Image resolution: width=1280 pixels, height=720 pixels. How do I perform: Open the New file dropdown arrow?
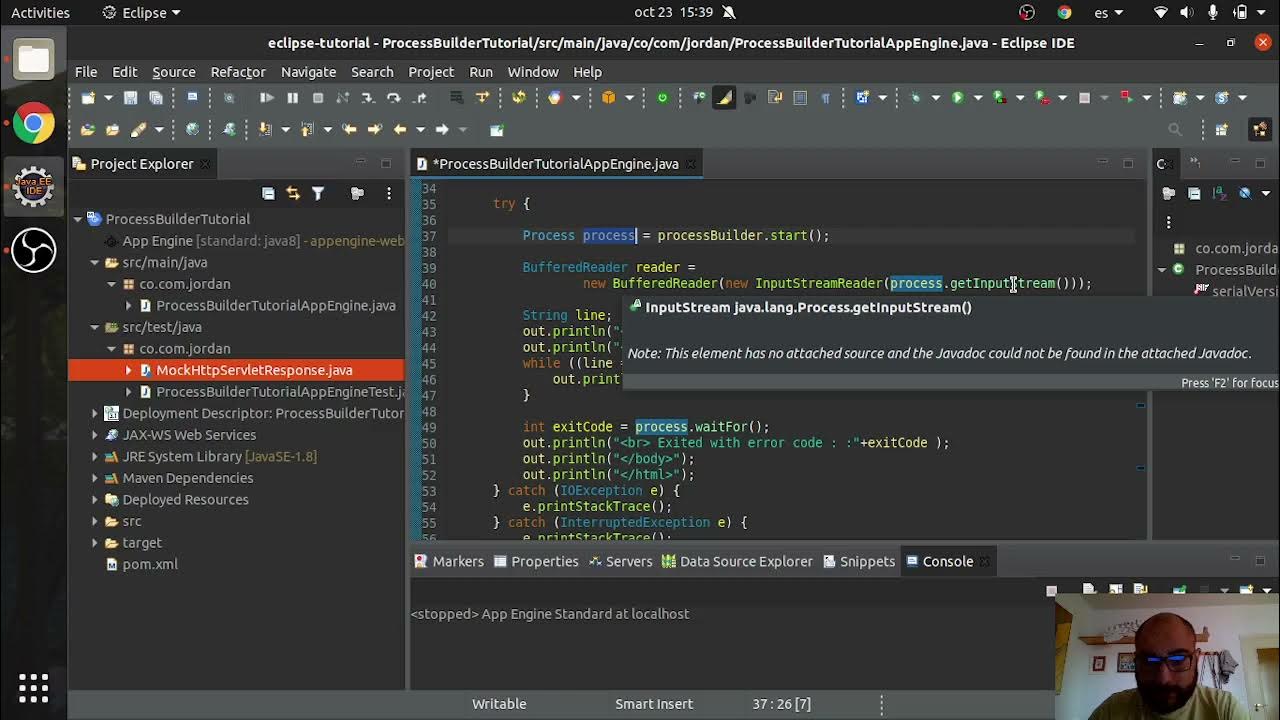point(108,97)
